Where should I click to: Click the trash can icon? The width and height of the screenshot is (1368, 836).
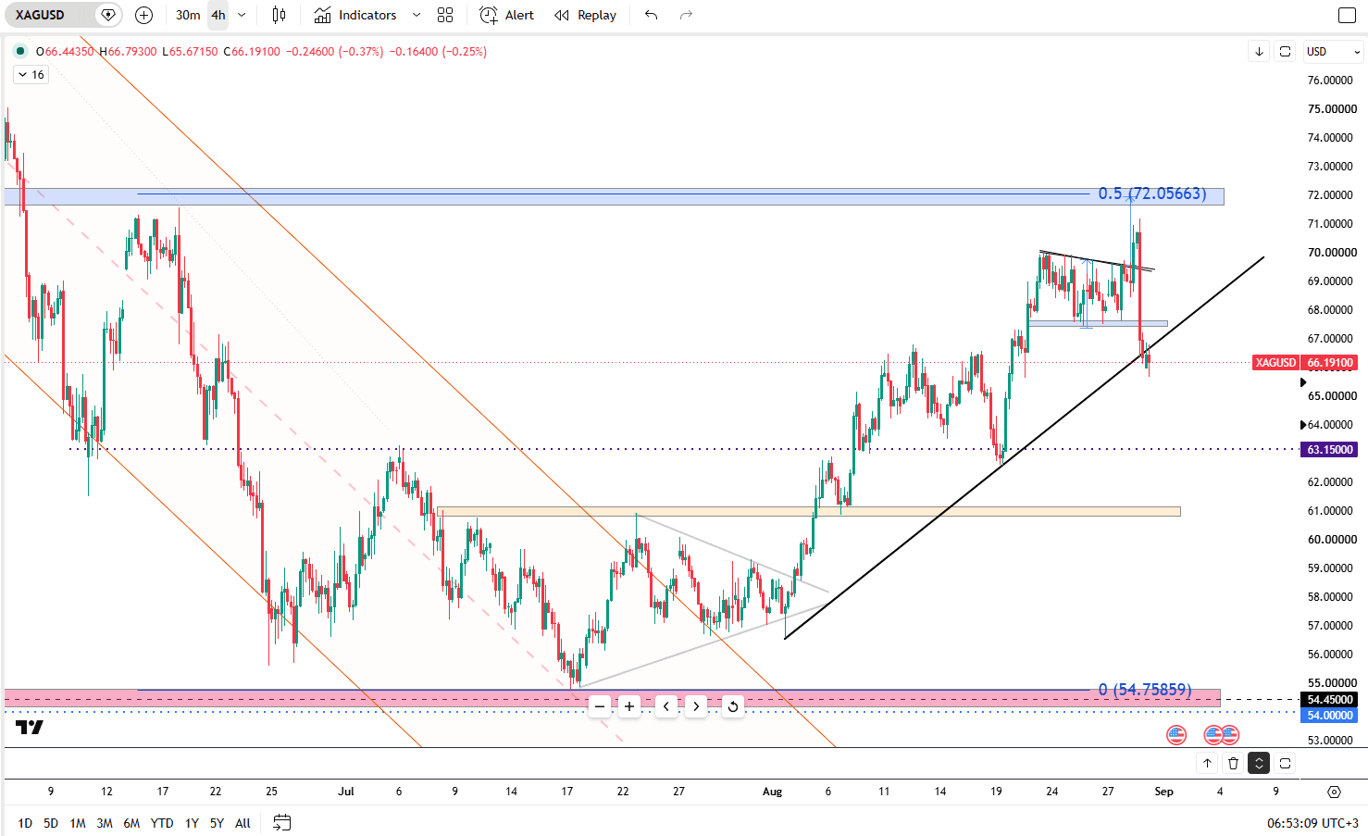pos(1233,763)
